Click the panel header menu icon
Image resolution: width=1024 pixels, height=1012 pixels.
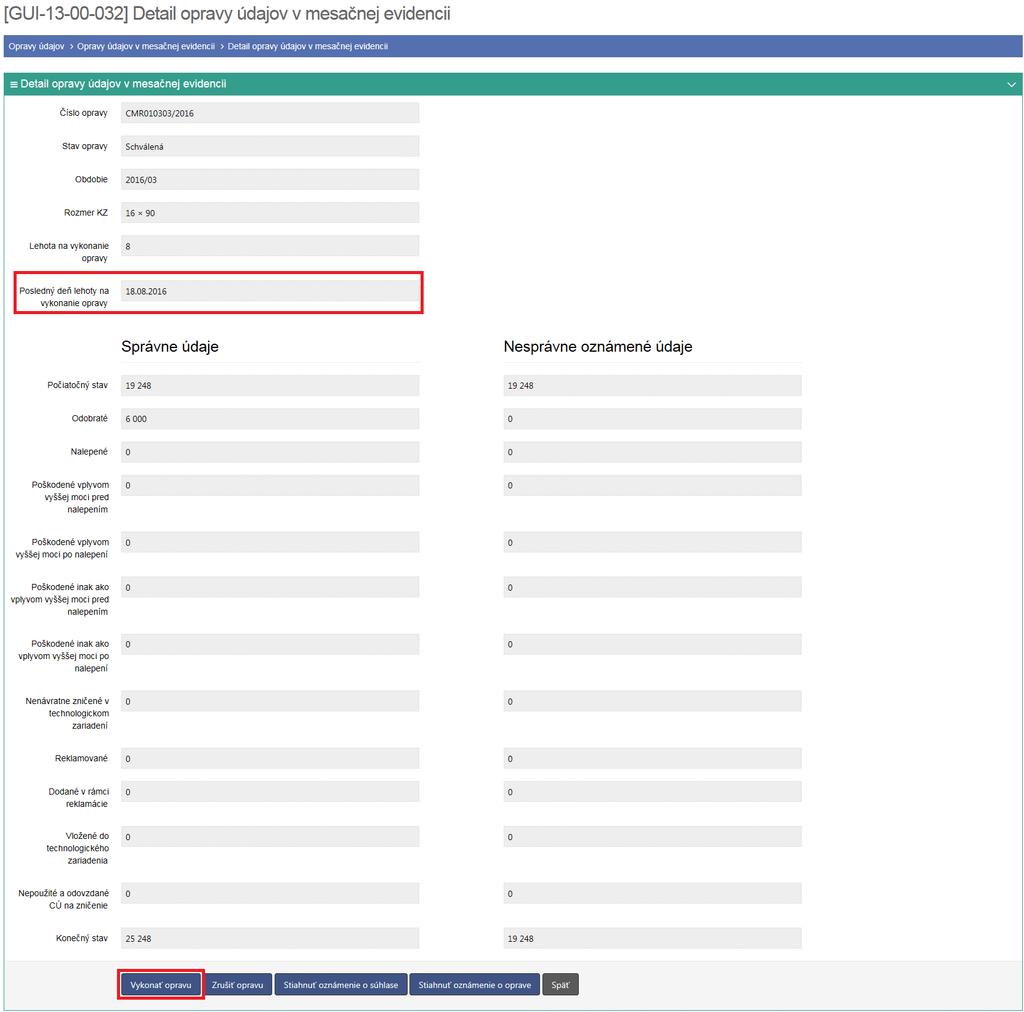point(14,84)
